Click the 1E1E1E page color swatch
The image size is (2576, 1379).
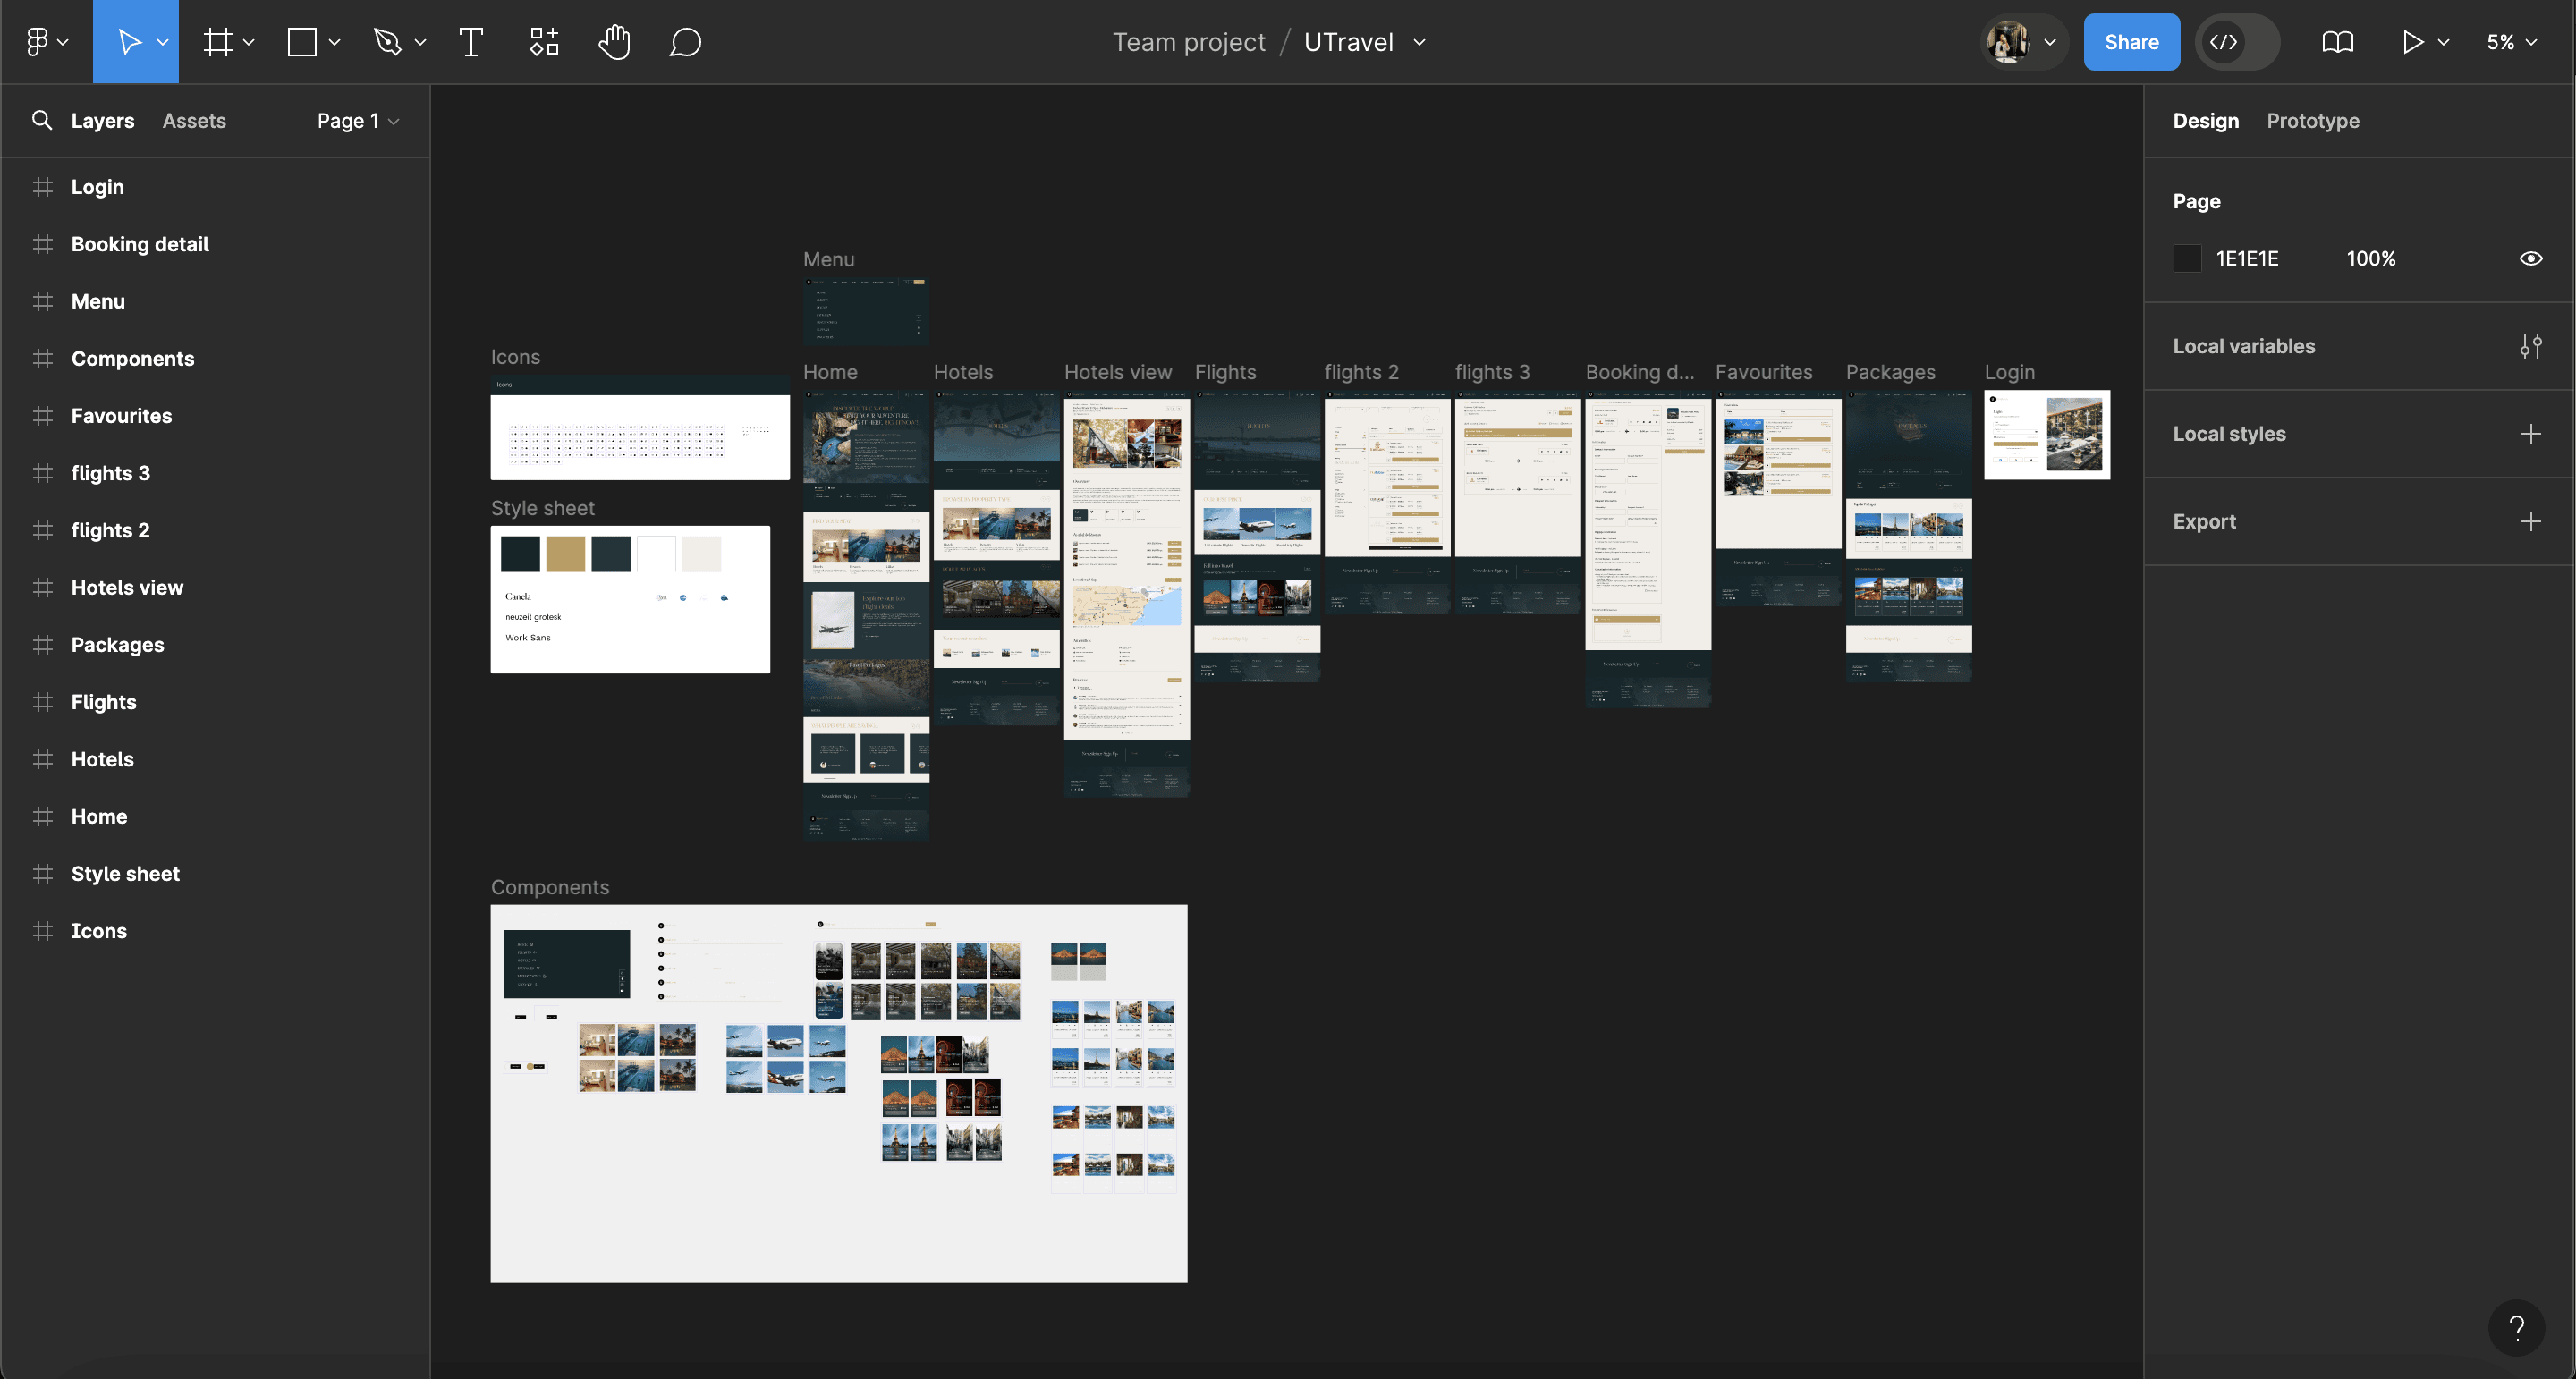2187,259
